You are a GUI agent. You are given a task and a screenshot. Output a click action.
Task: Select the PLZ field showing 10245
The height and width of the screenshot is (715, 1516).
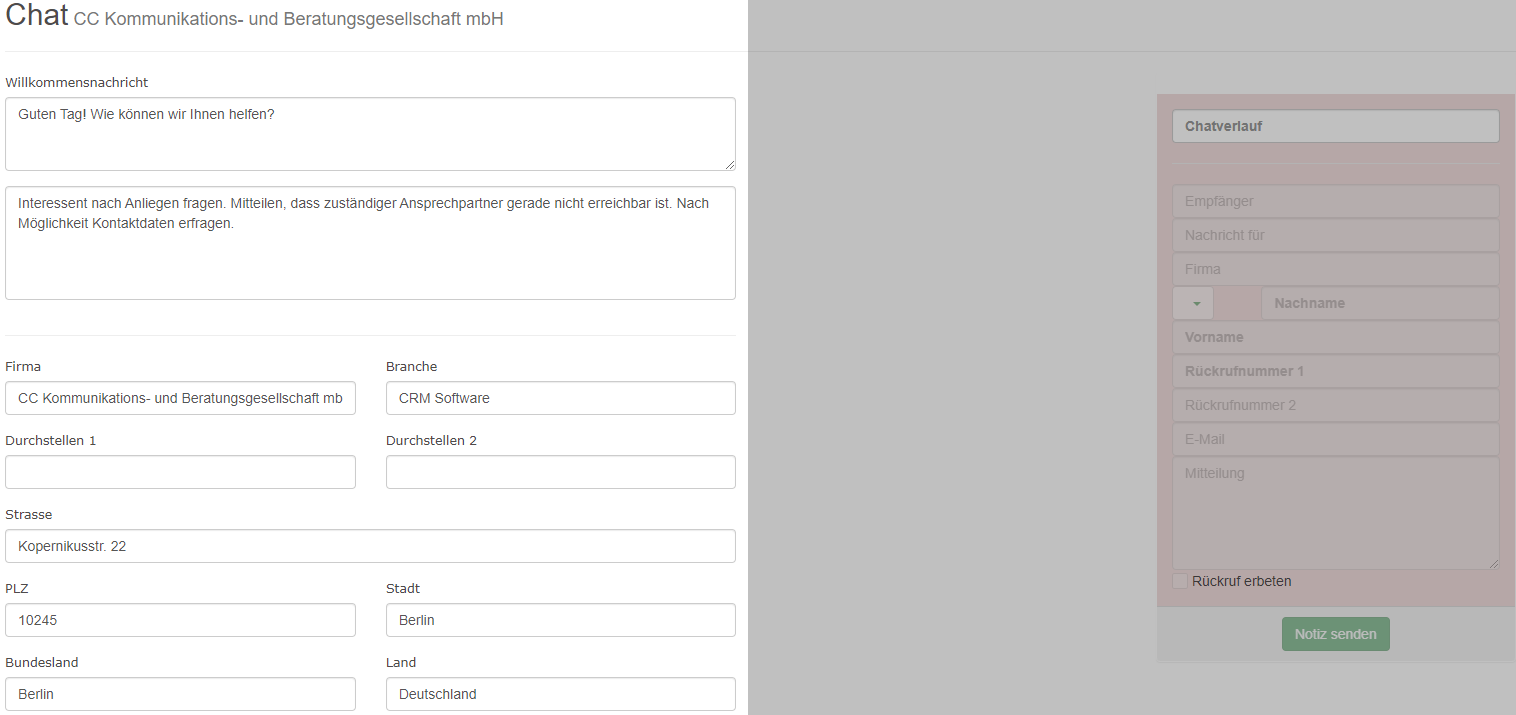(x=180, y=620)
